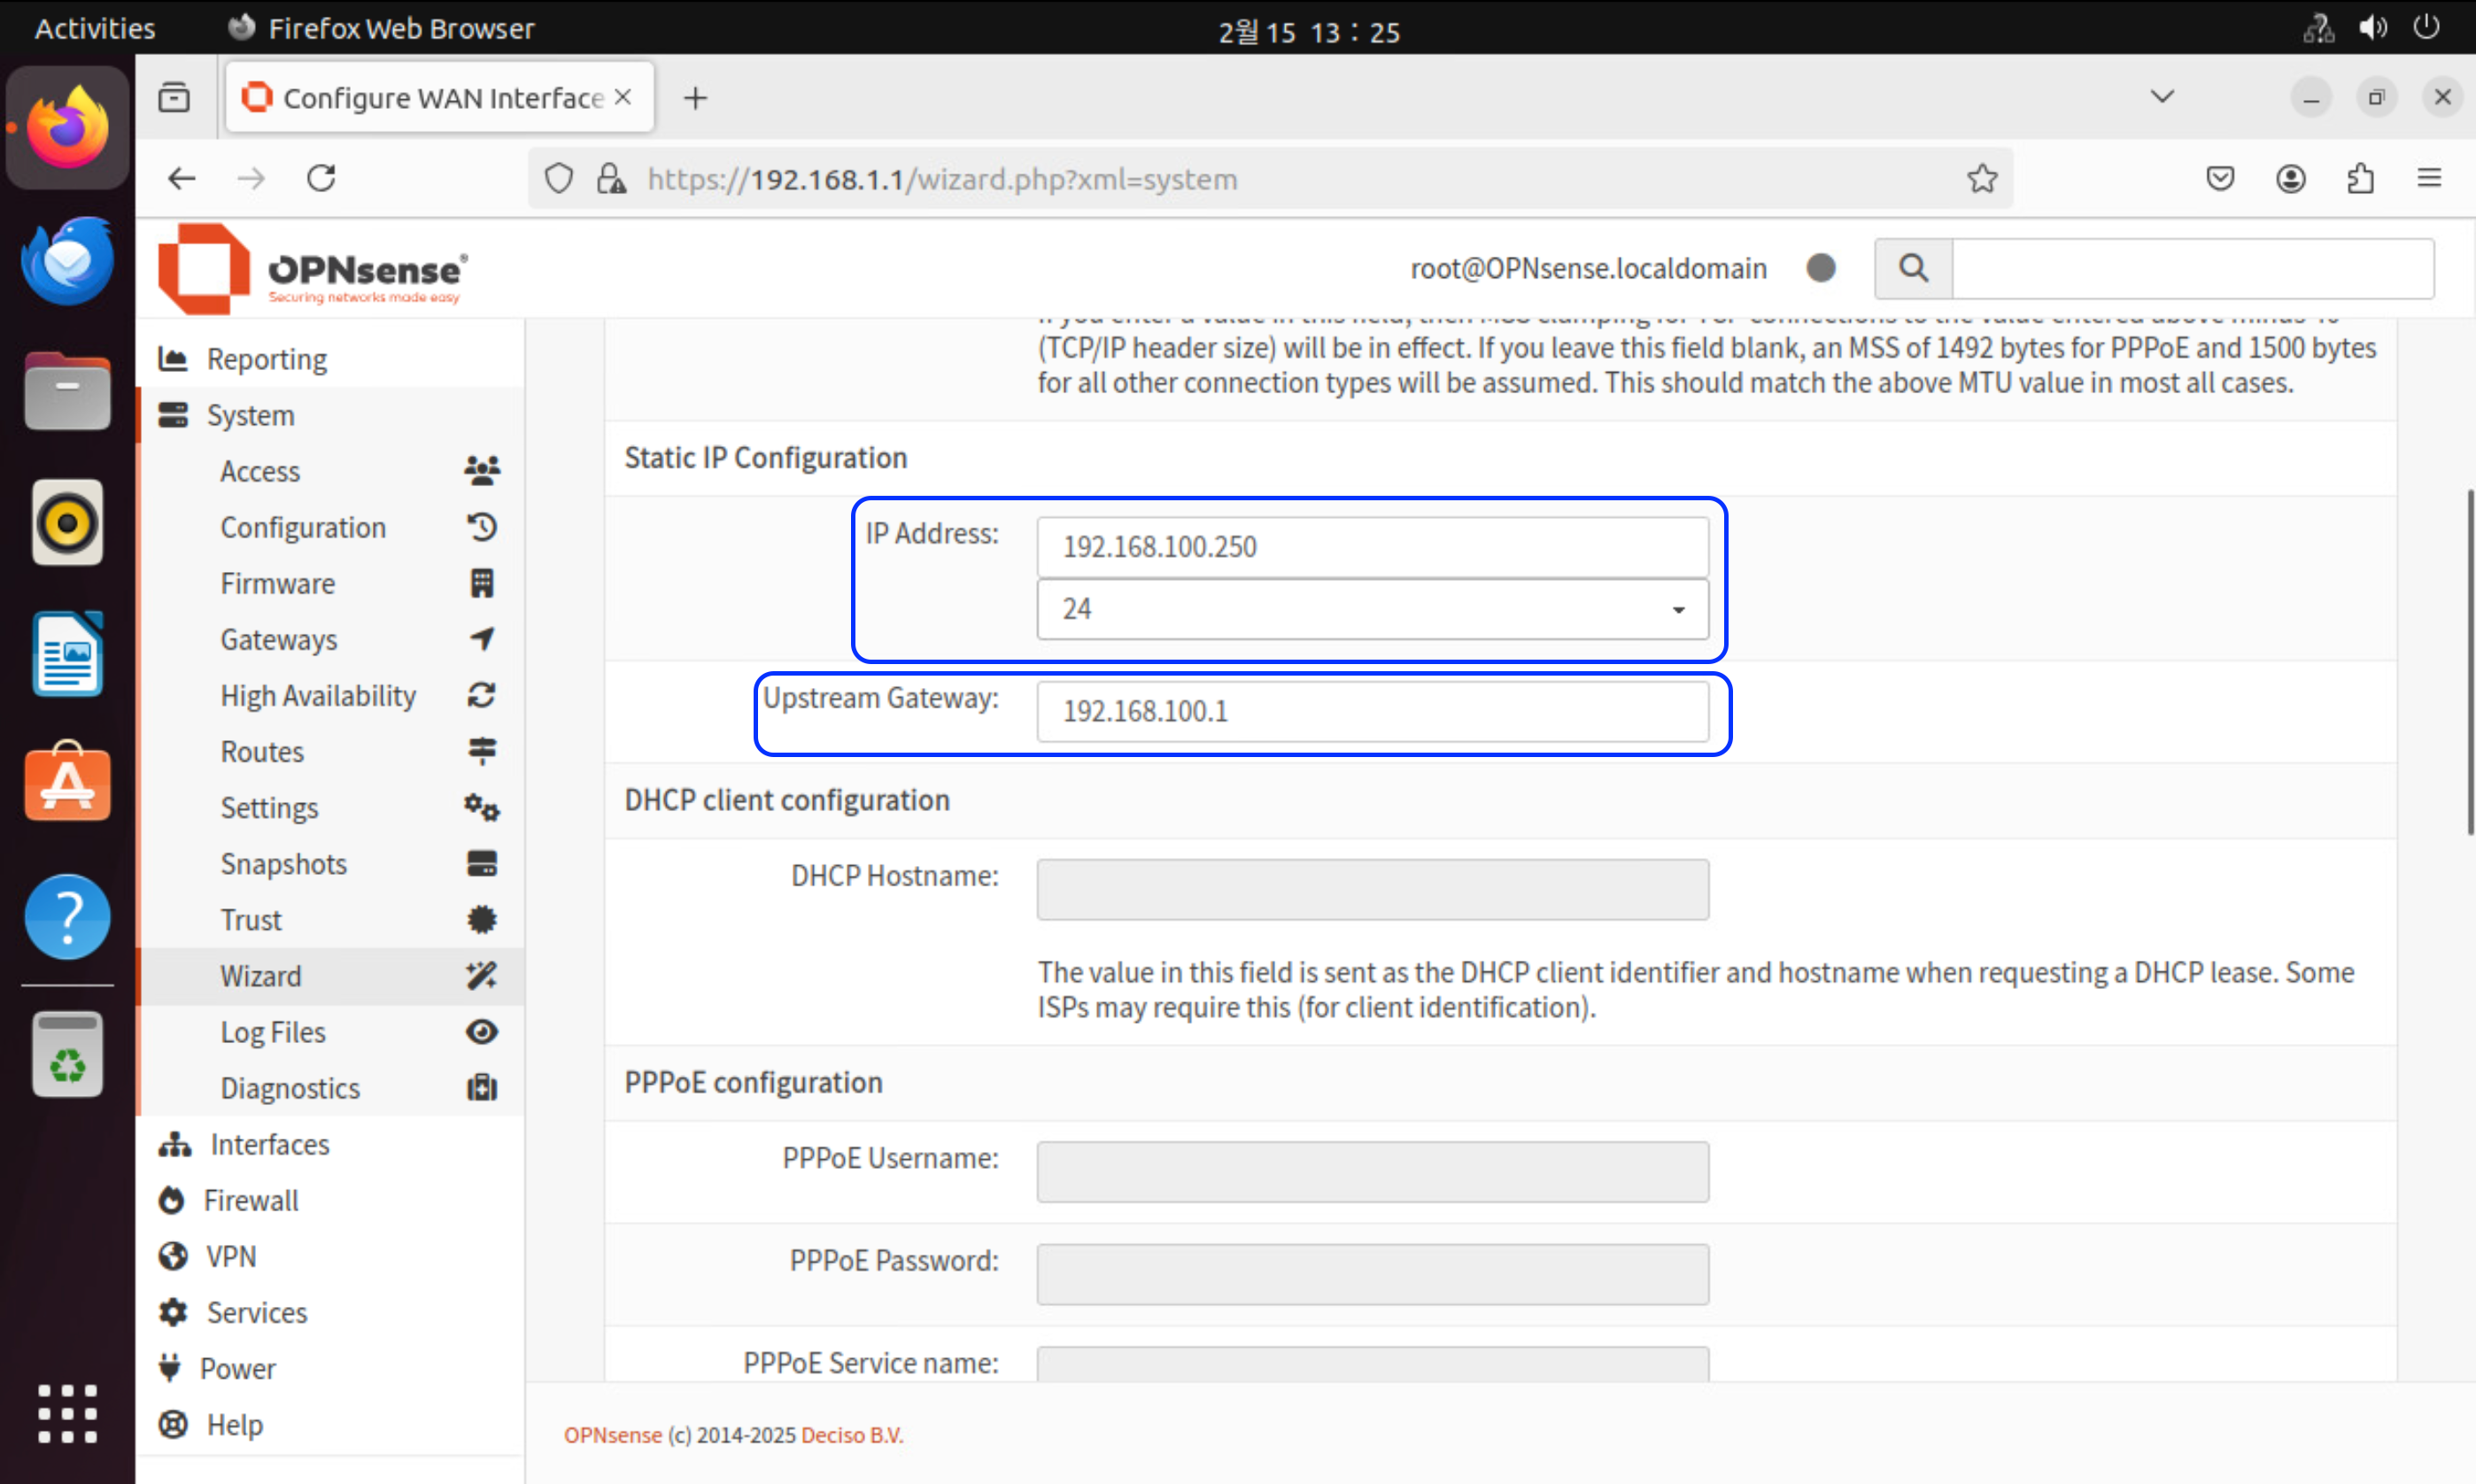Open the Firefox hamburger application menu

pos(2429,179)
